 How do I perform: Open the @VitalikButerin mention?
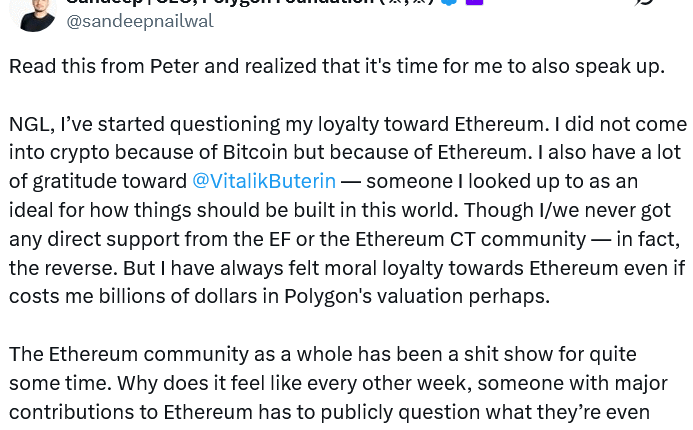point(264,181)
